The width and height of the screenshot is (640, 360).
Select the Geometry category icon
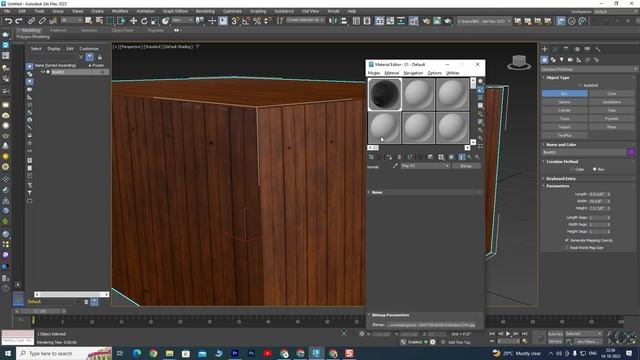[544, 60]
